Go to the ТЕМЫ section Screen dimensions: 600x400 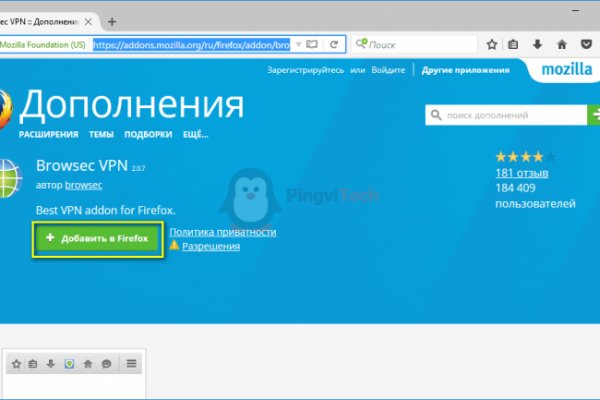104,134
